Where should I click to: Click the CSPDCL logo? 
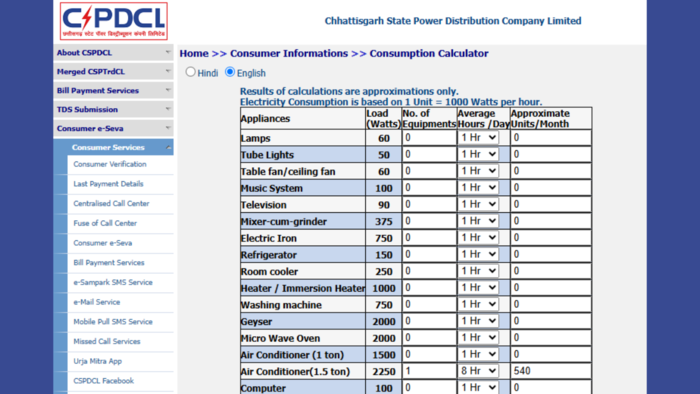pos(114,21)
